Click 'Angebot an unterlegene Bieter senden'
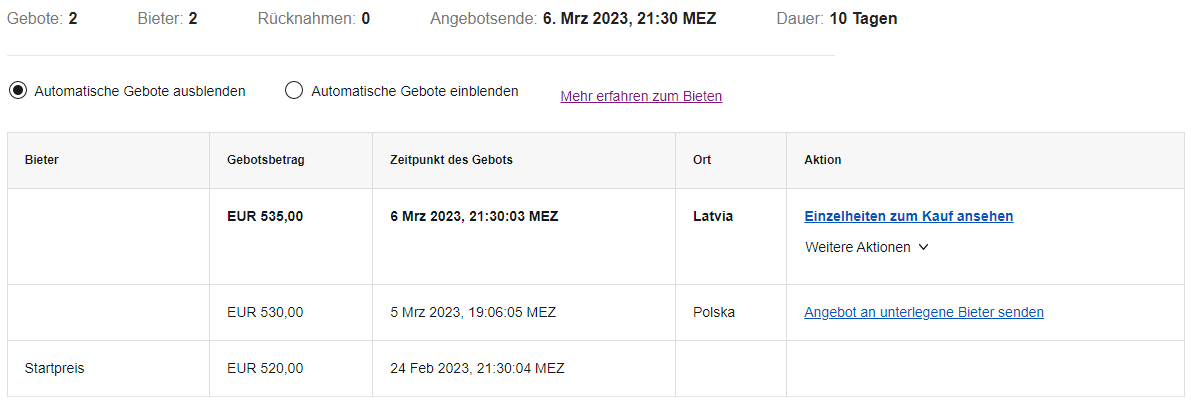This screenshot has height=405, width=1194. pos(924,312)
